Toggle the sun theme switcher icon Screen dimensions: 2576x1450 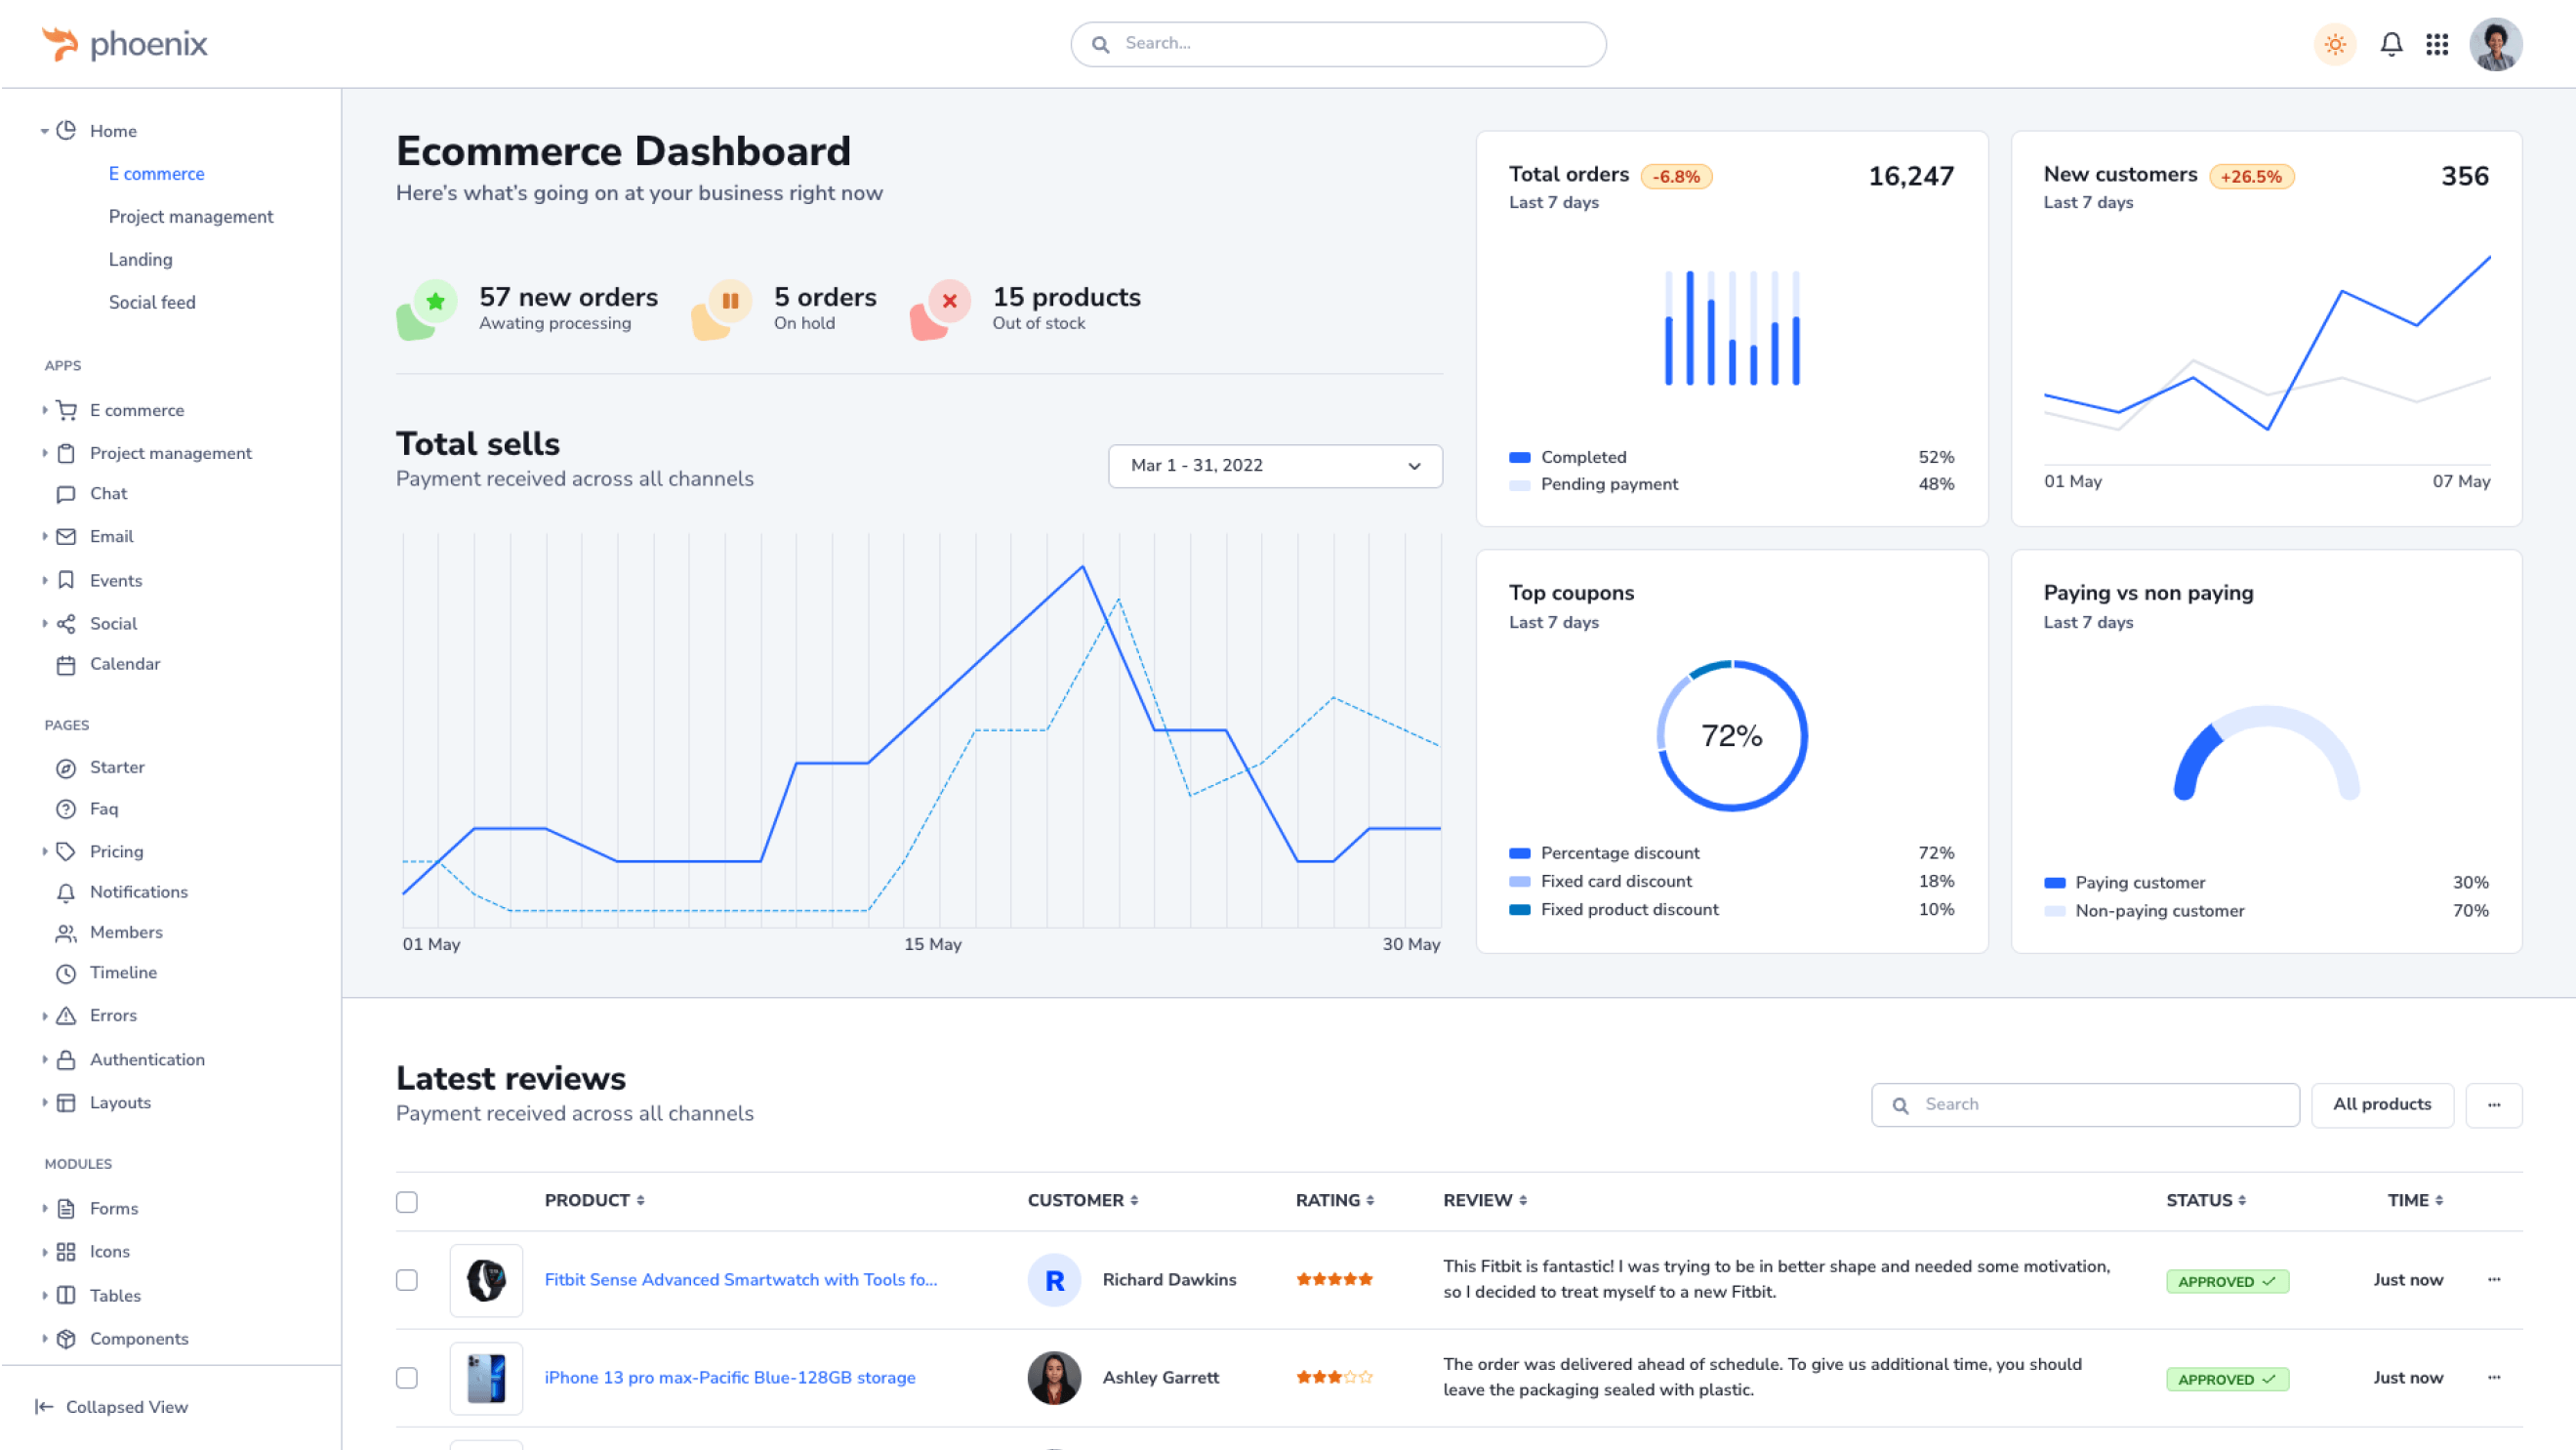2335,44
